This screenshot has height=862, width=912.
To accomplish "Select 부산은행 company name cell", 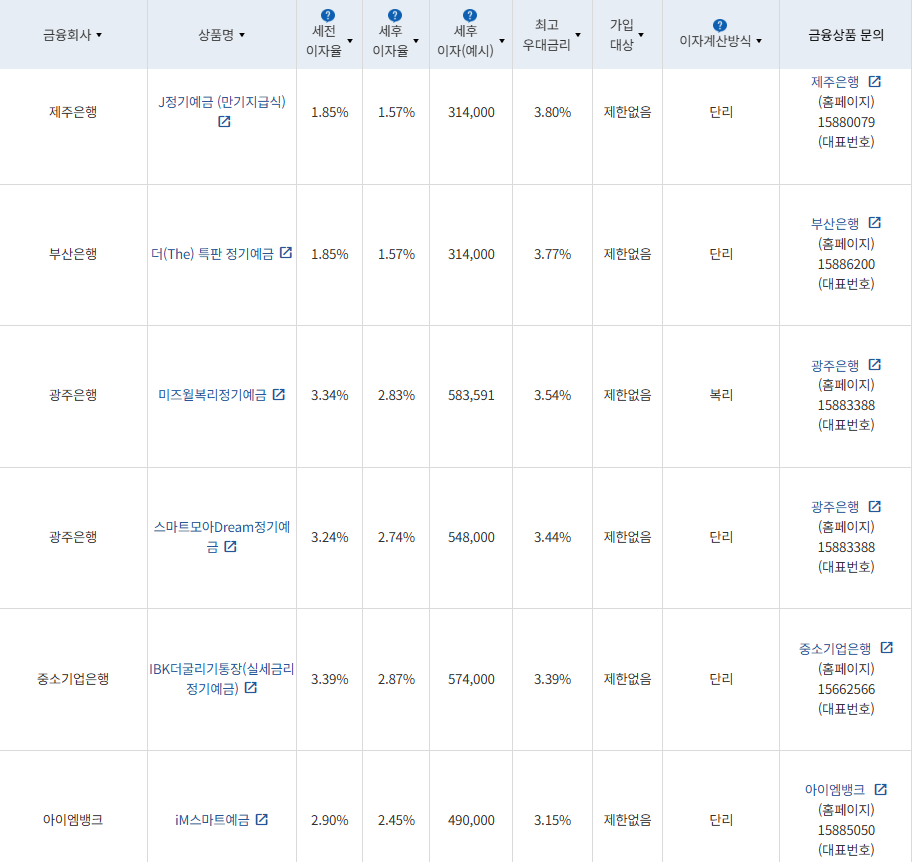I will (x=73, y=254).
